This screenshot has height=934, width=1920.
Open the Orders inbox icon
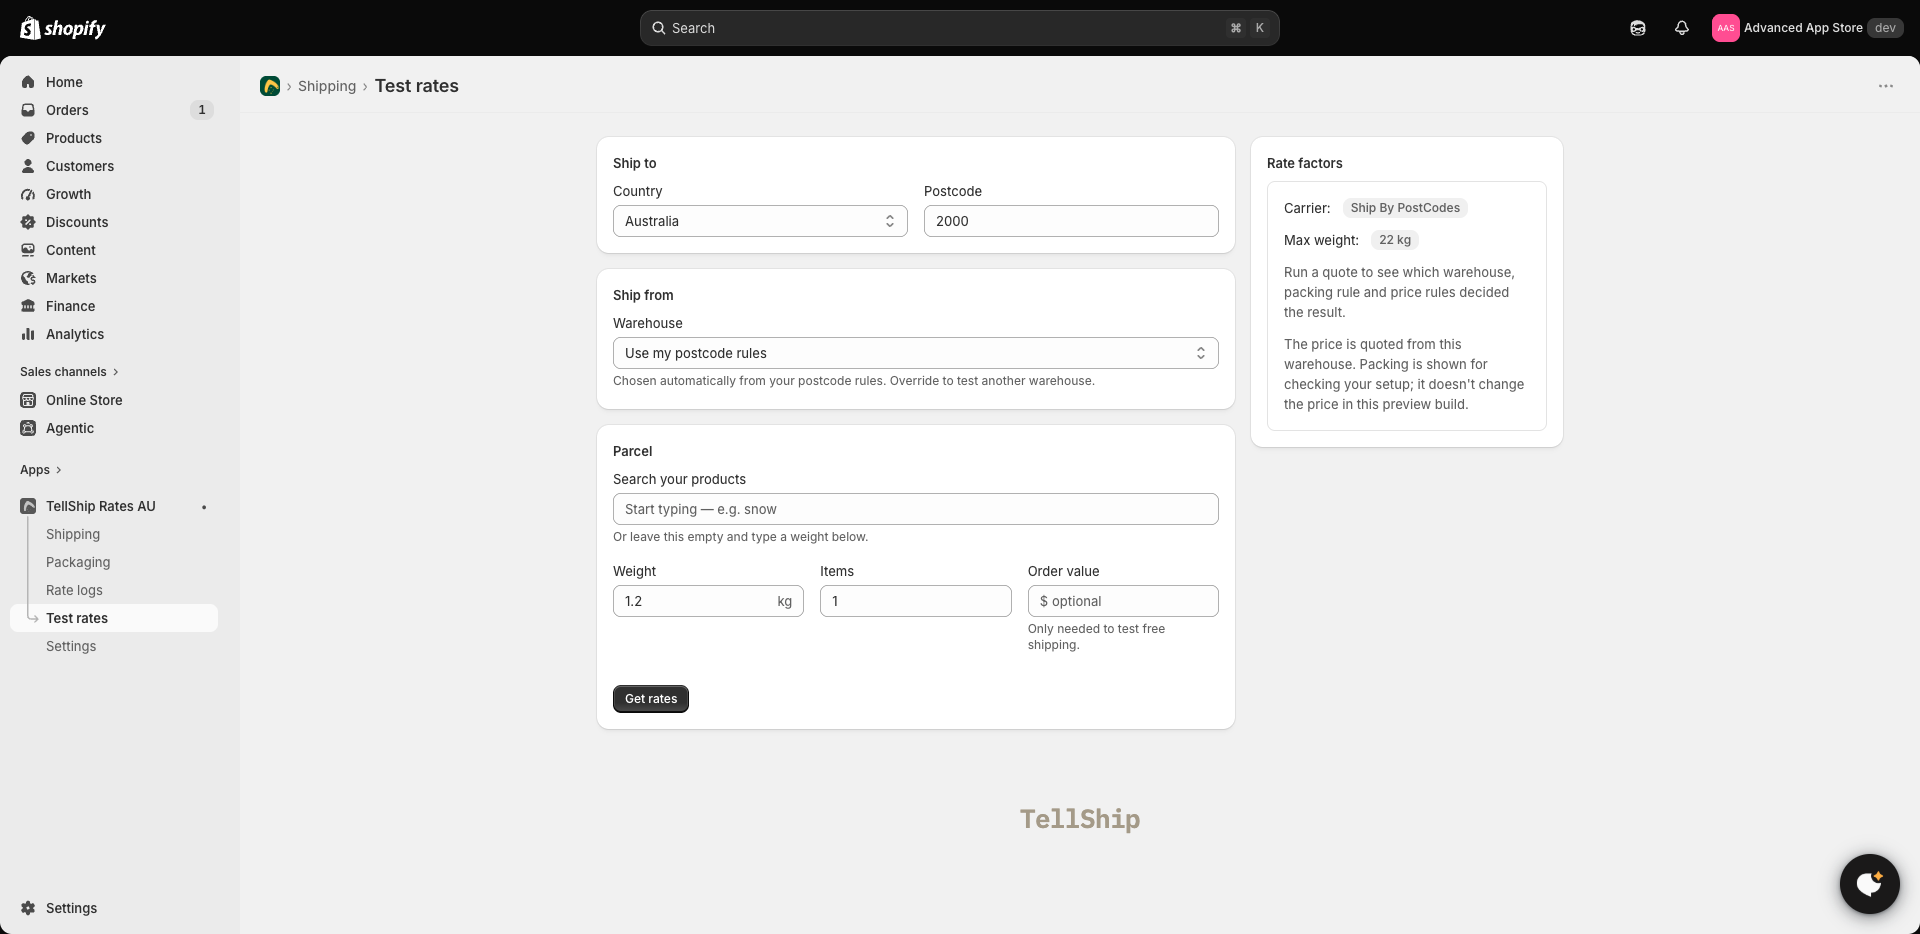[x=28, y=110]
